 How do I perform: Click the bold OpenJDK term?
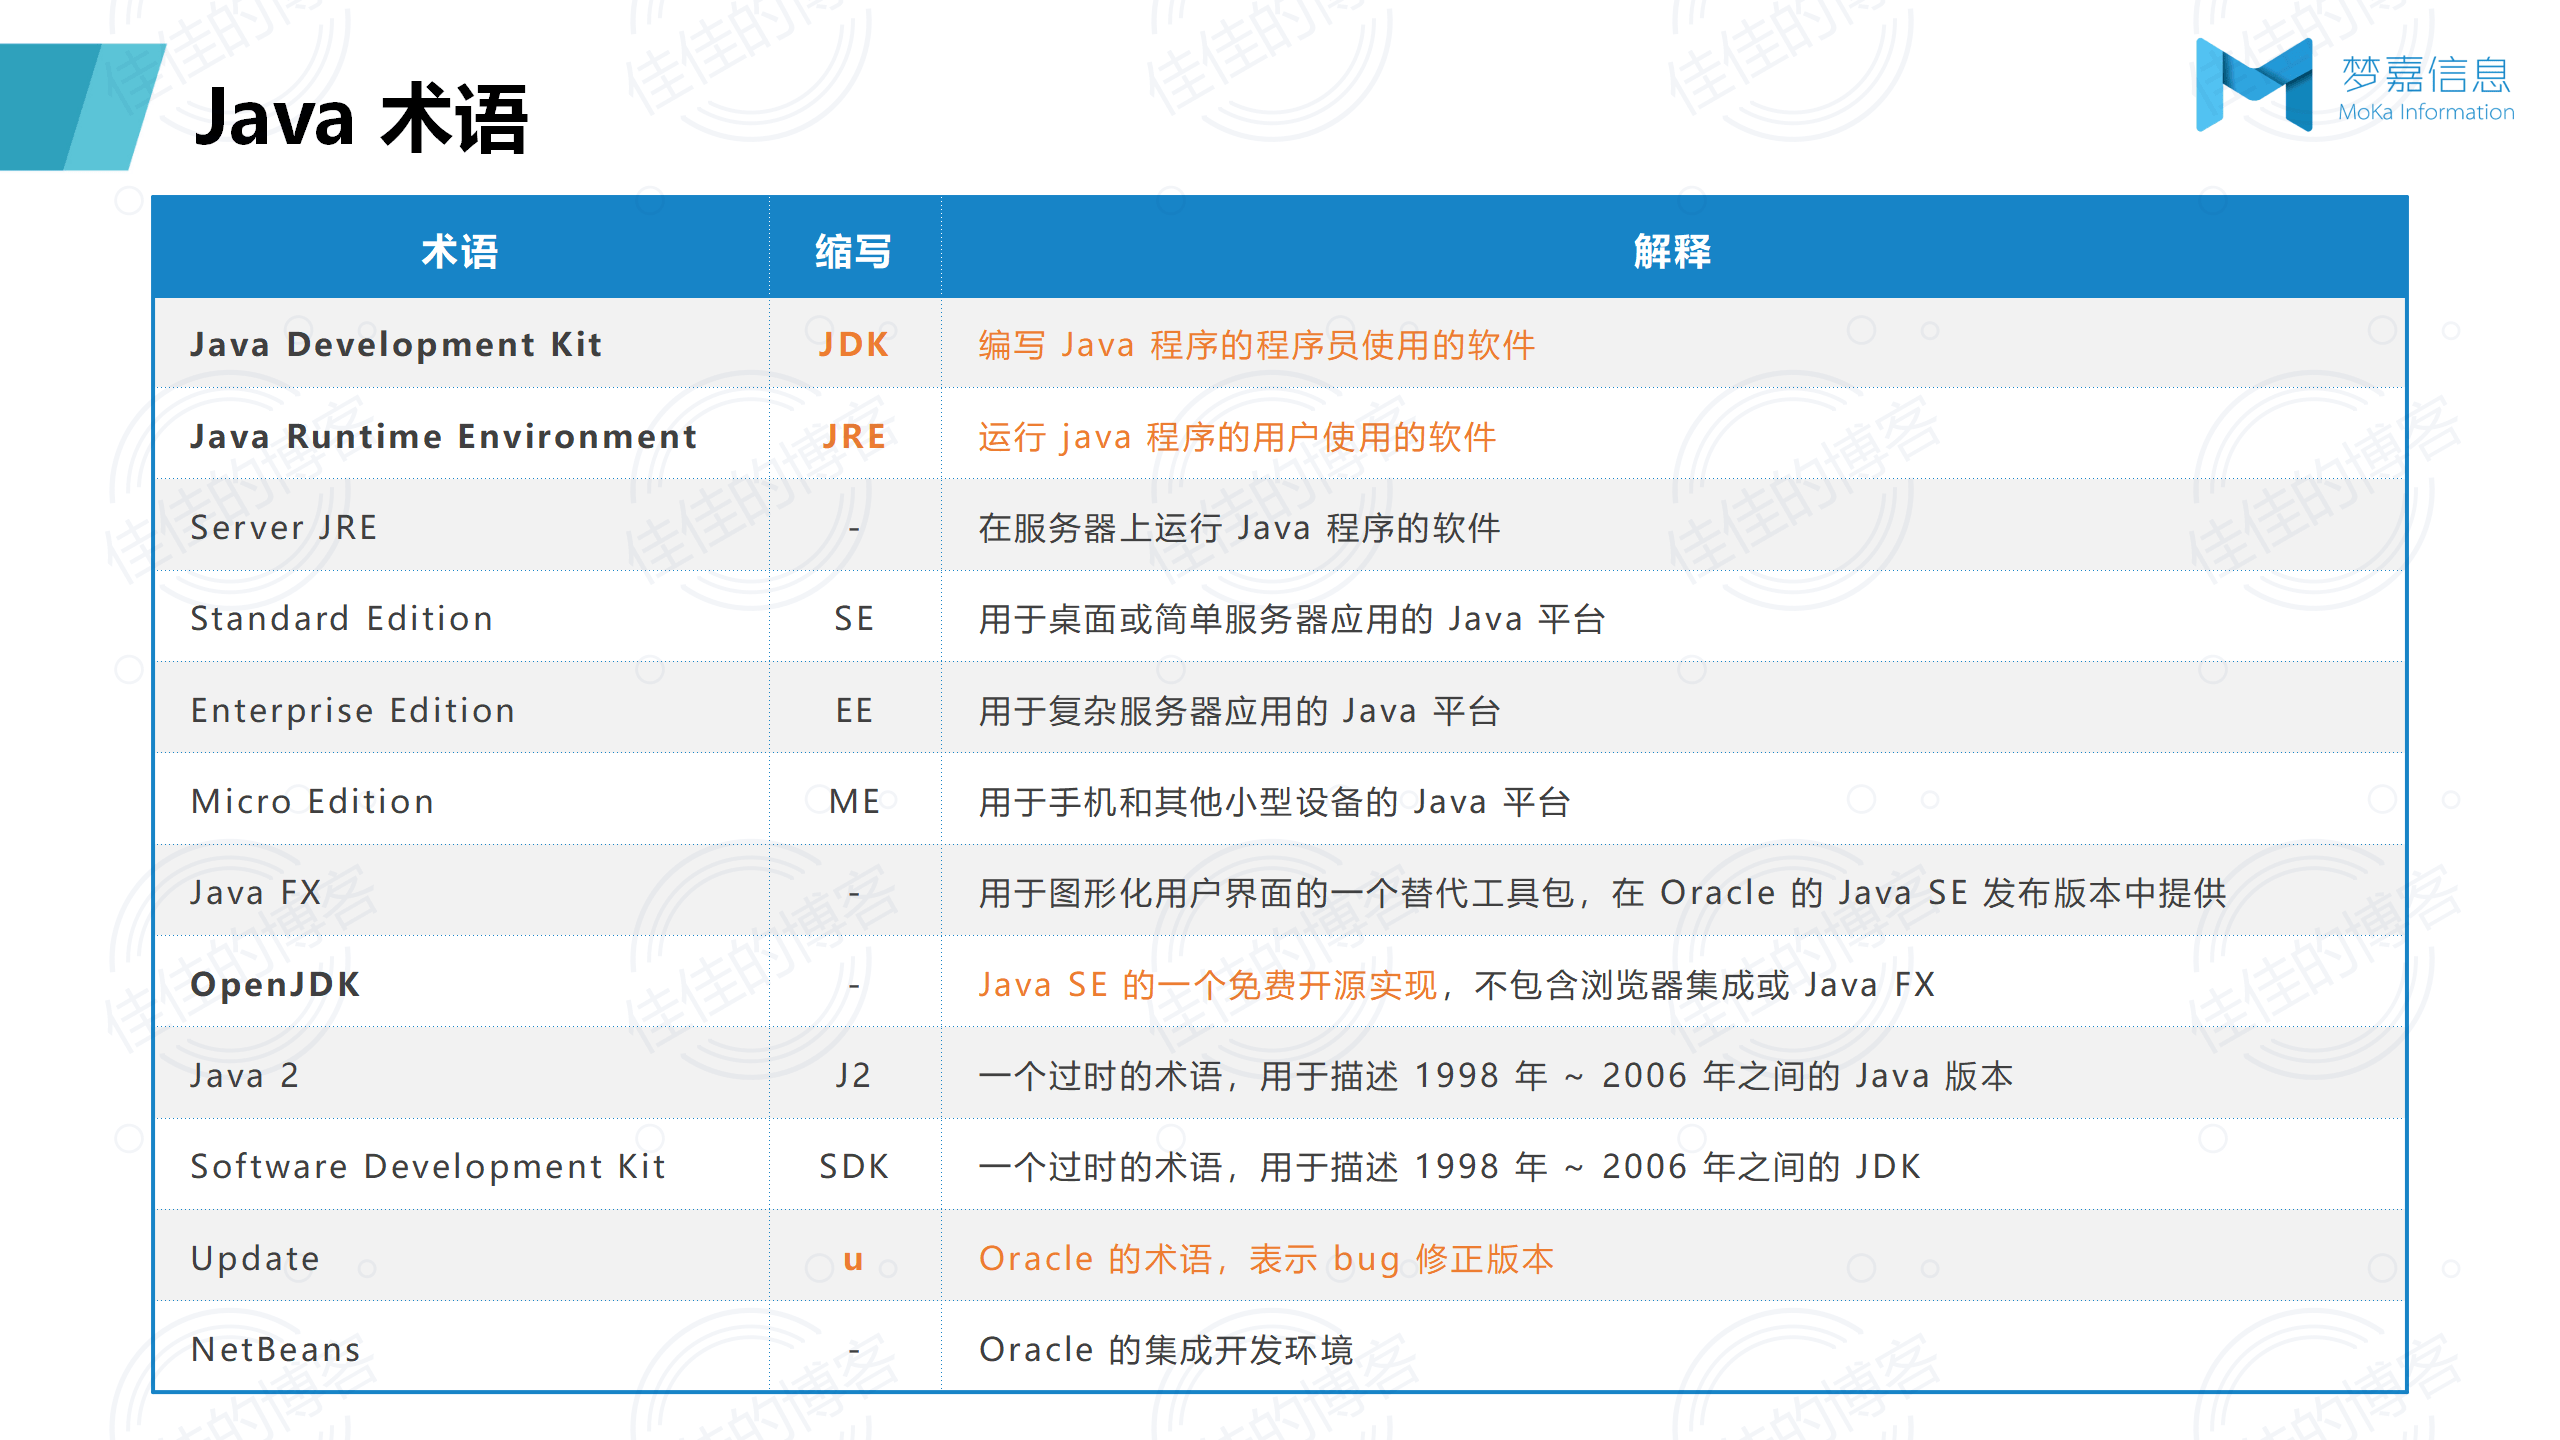pyautogui.click(x=275, y=984)
